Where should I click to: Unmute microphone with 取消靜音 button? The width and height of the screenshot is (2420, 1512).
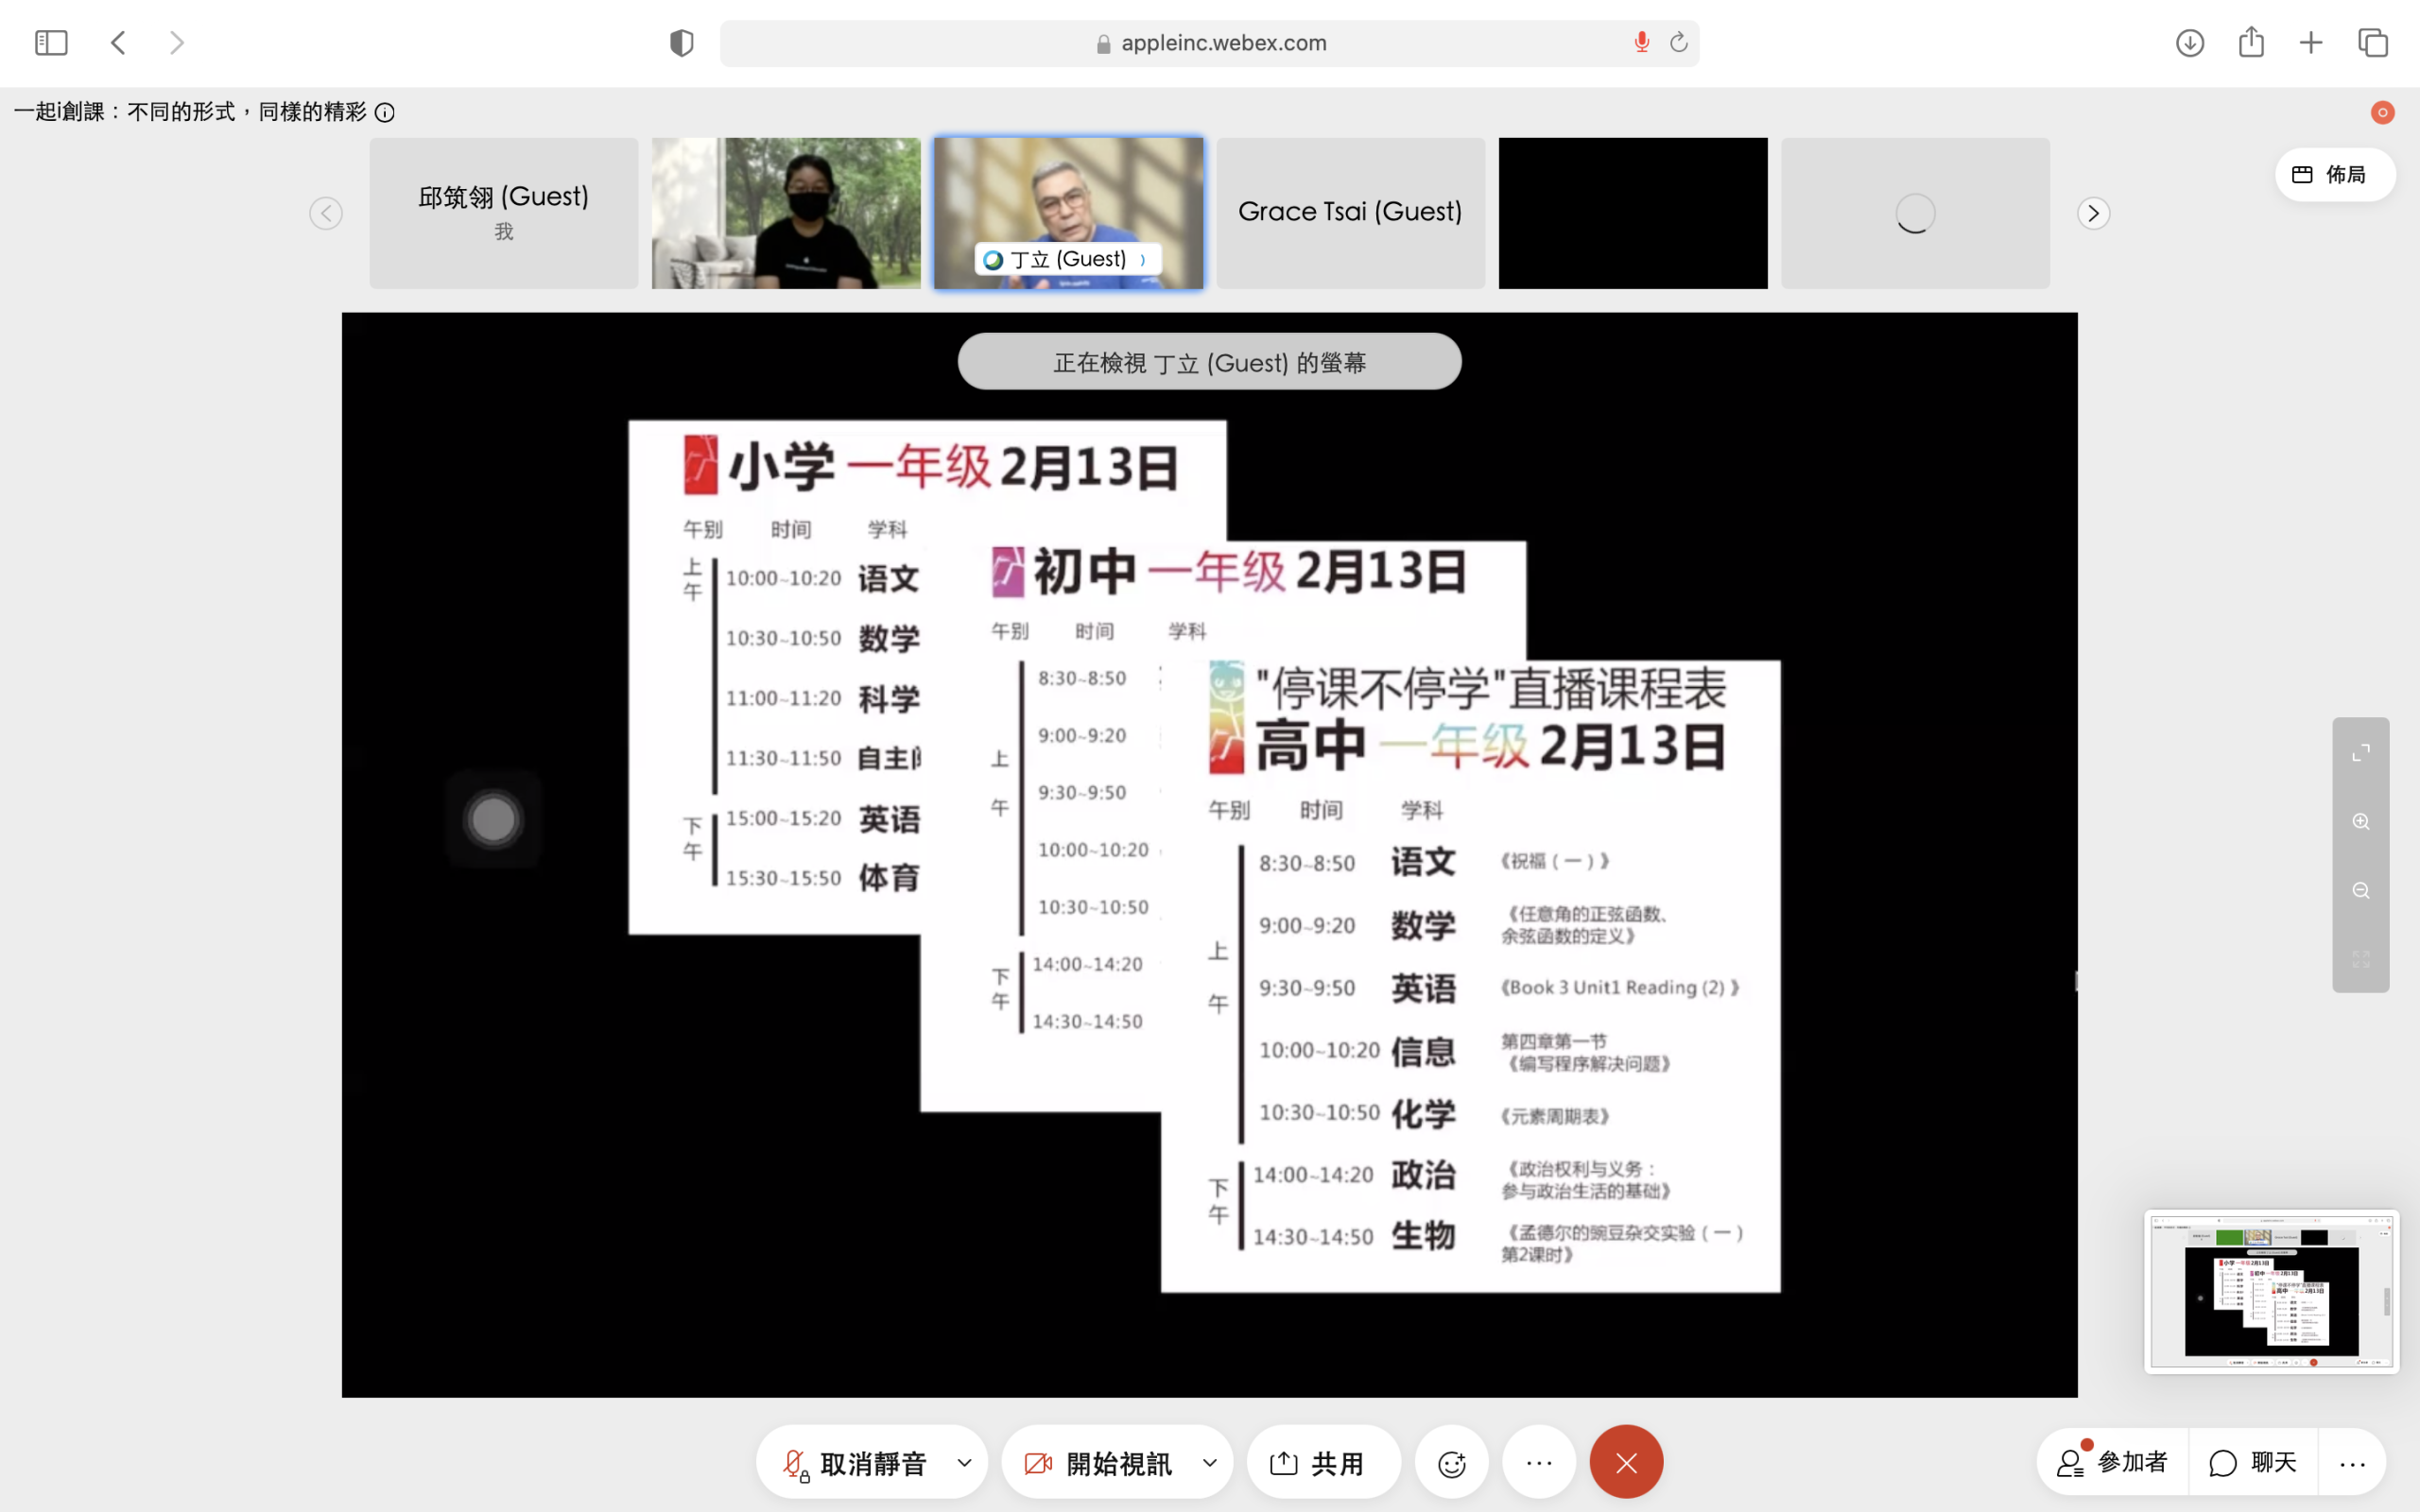pos(856,1463)
